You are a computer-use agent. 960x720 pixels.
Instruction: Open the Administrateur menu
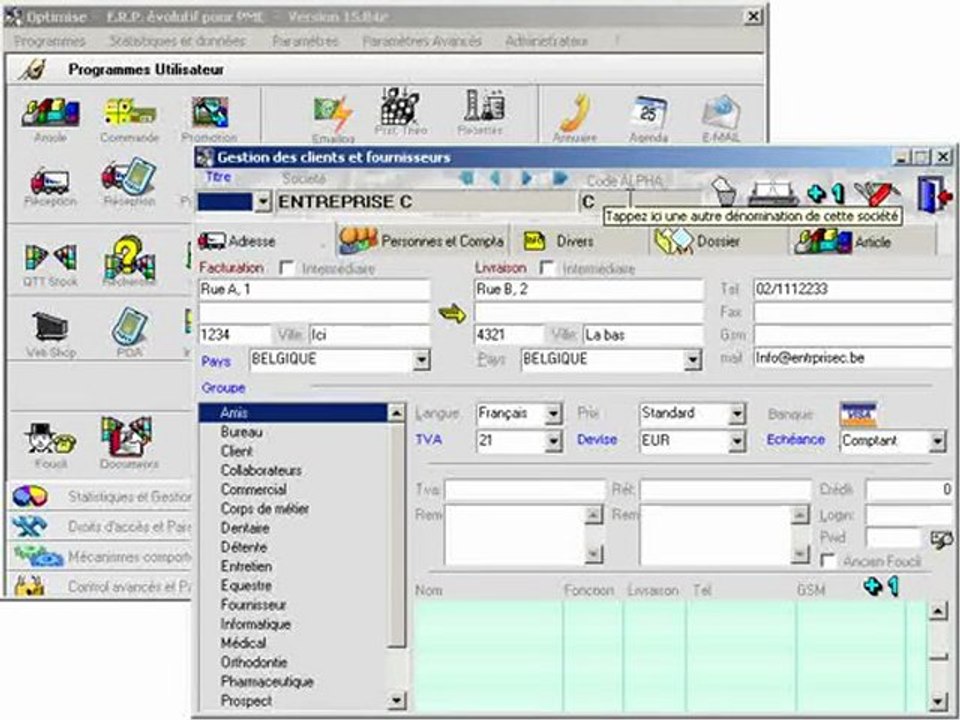547,41
